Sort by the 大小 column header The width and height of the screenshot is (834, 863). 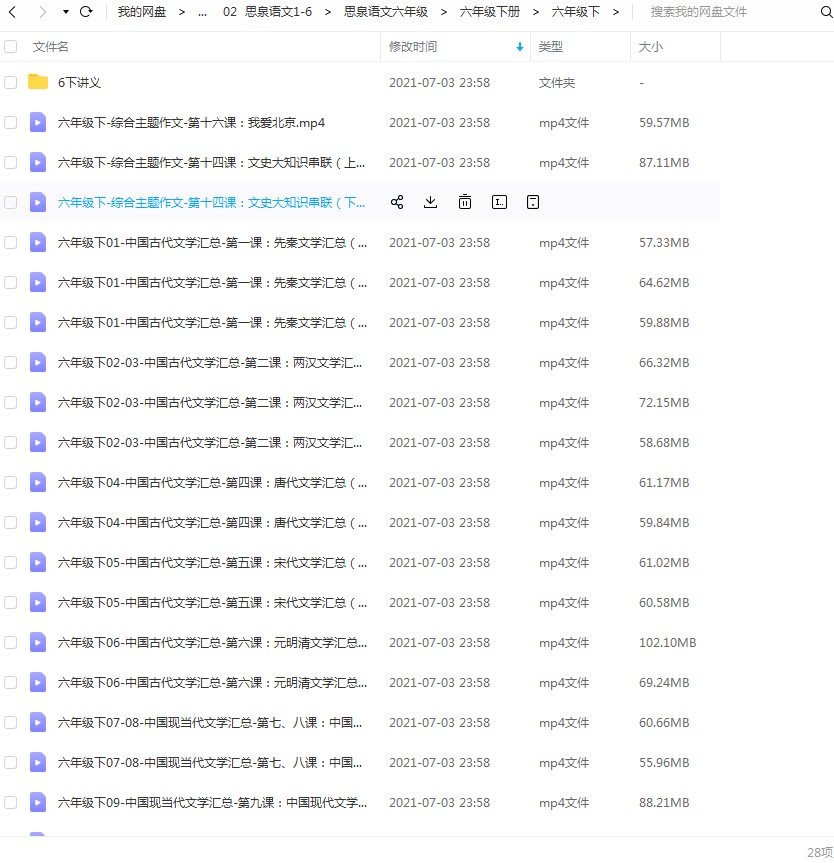pyautogui.click(x=651, y=47)
